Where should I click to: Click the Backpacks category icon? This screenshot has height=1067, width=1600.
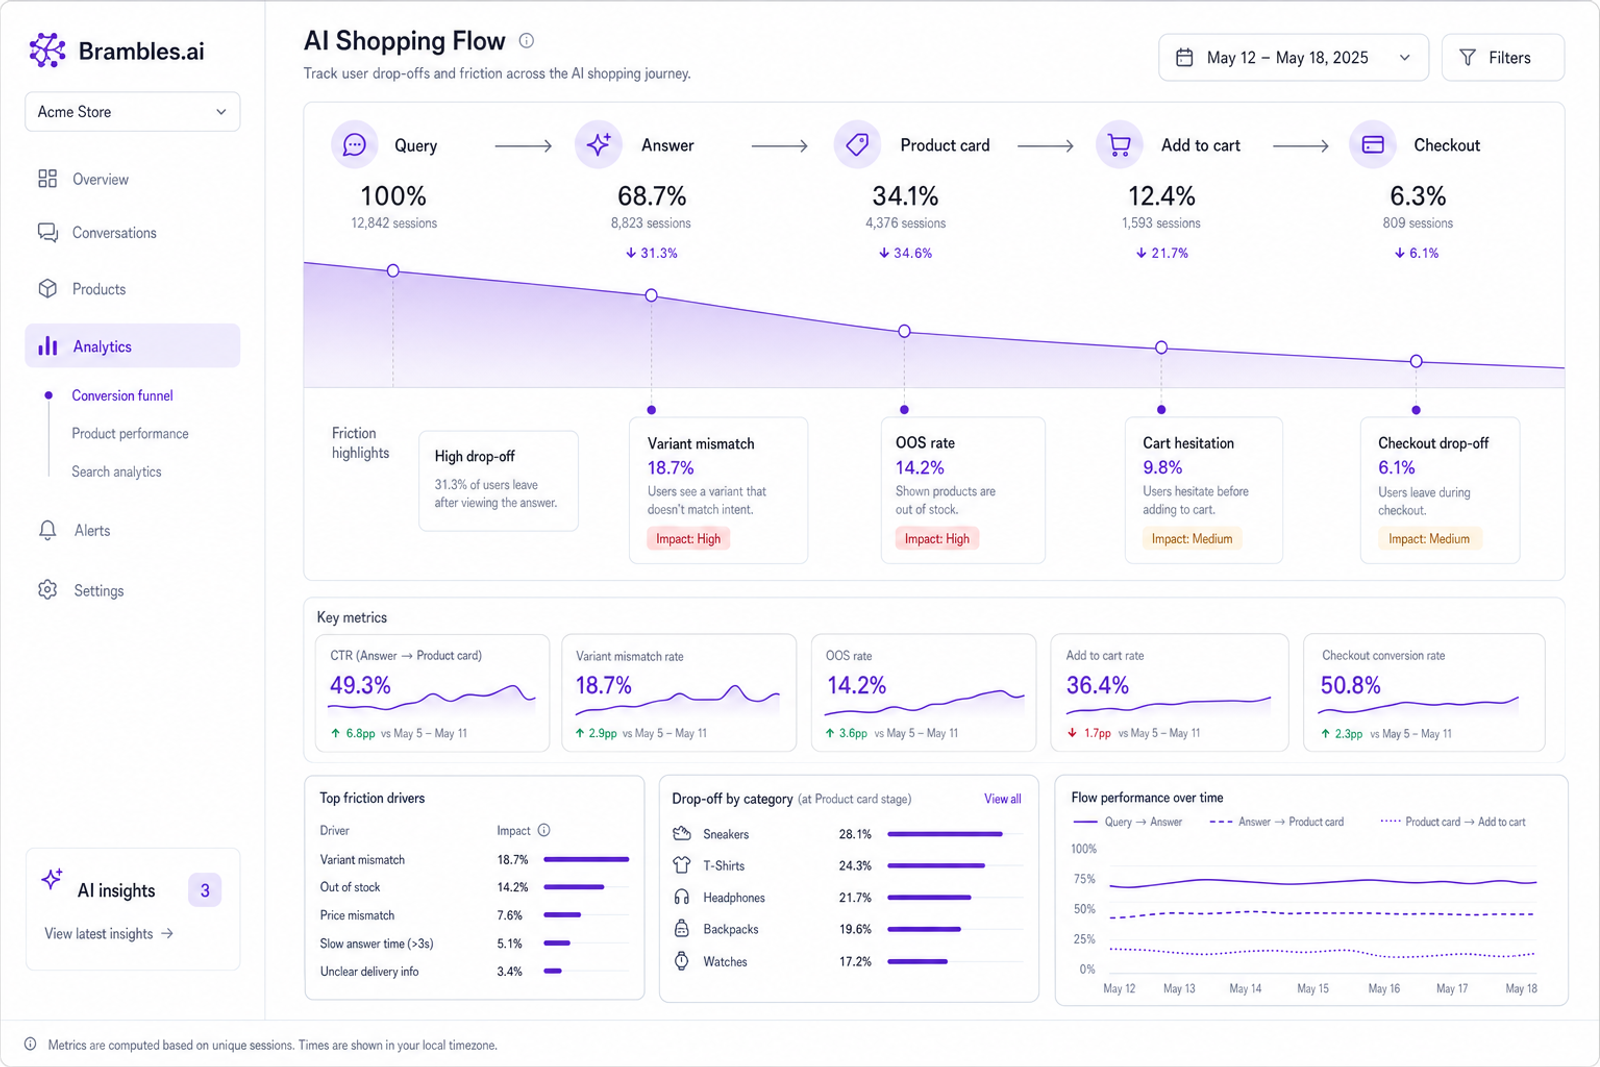[682, 929]
